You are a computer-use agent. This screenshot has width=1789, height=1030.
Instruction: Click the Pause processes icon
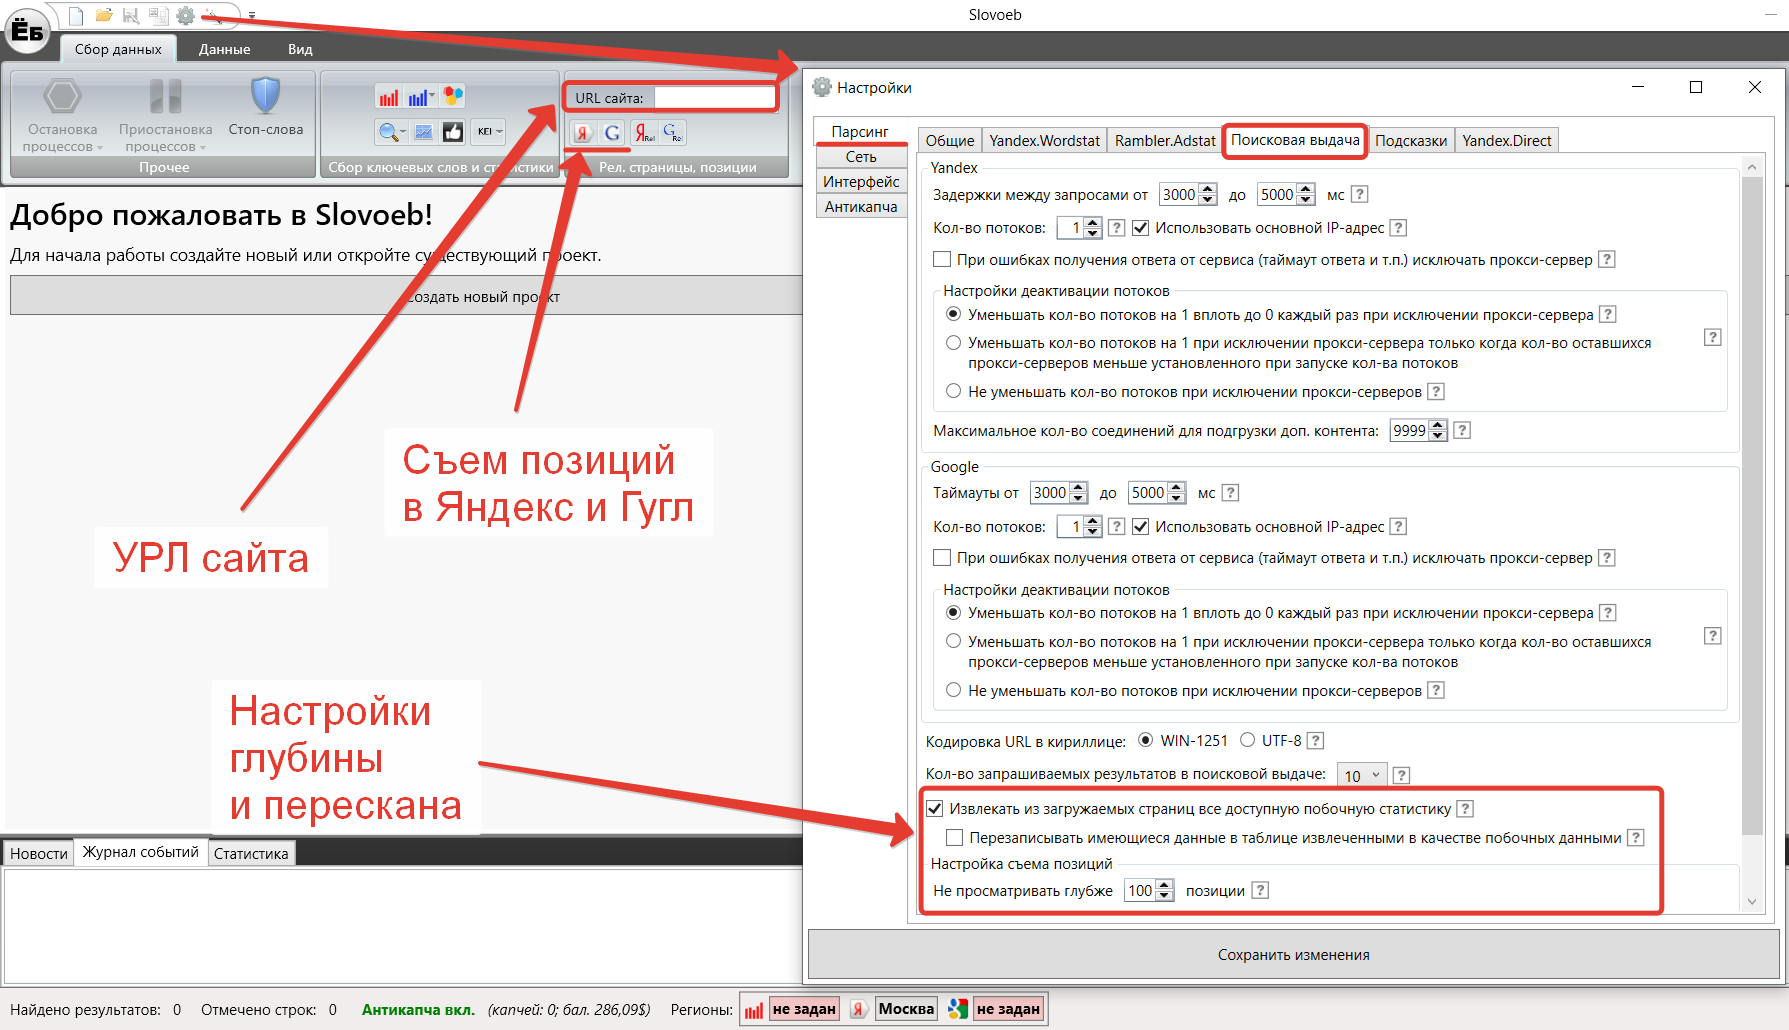[165, 96]
